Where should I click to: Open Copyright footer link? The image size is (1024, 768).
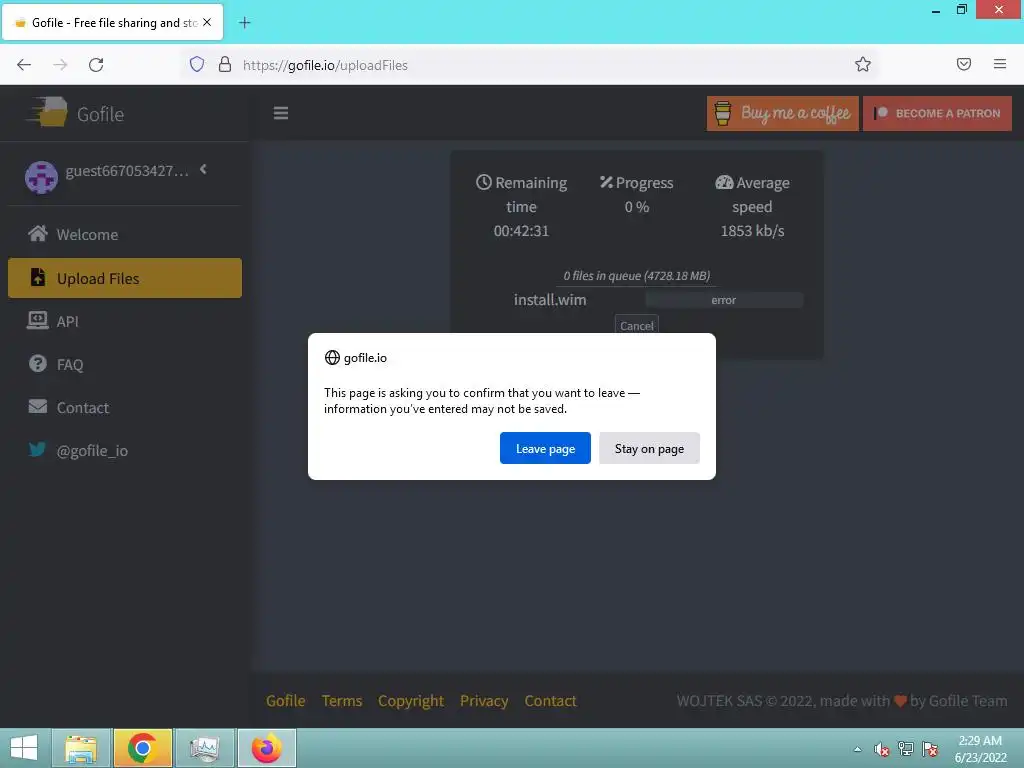(411, 700)
